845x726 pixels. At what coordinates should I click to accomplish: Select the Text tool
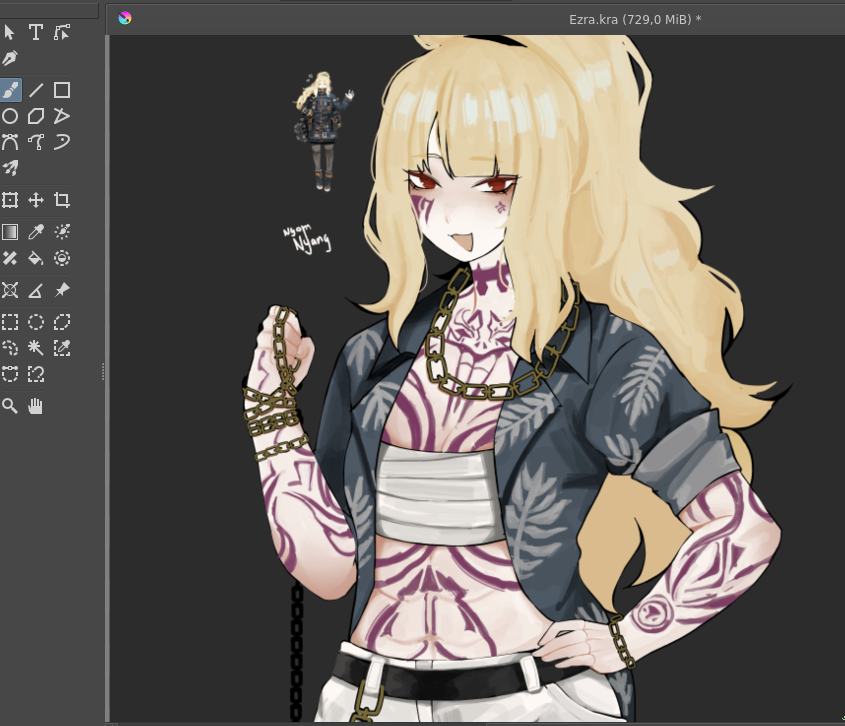(36, 32)
